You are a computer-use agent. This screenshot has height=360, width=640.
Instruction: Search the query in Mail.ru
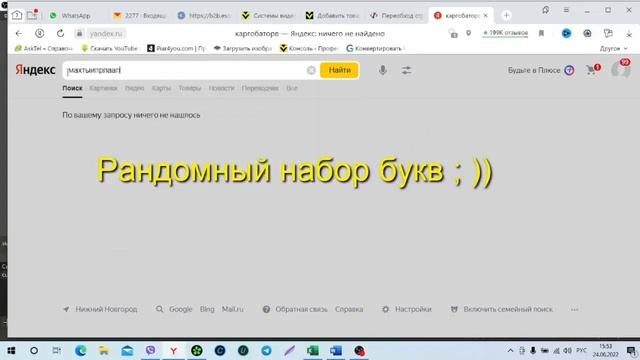233,309
